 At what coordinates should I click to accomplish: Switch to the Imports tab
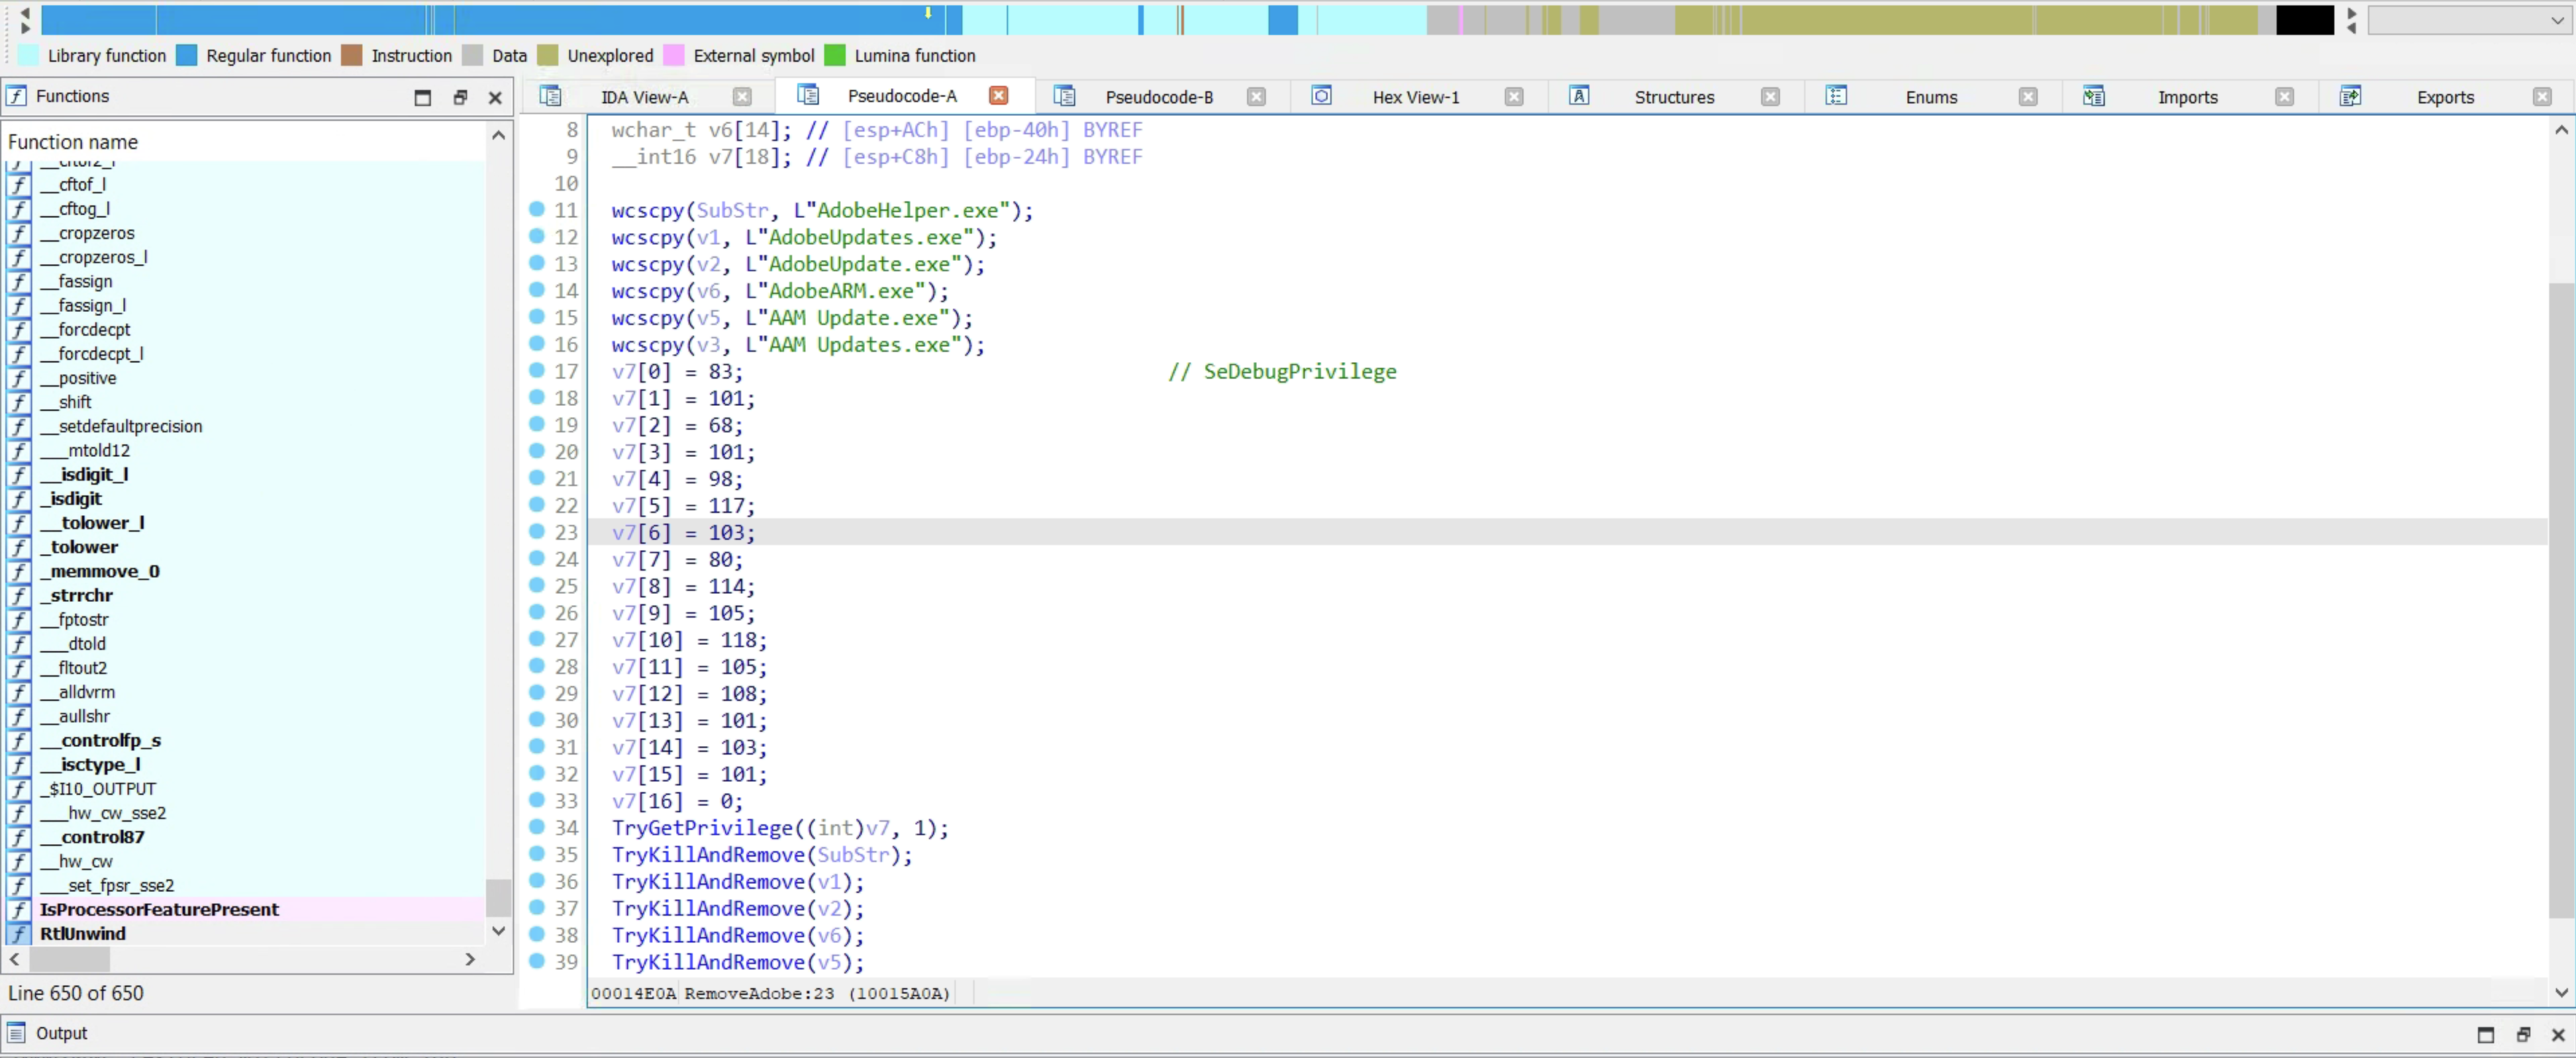pos(2187,97)
